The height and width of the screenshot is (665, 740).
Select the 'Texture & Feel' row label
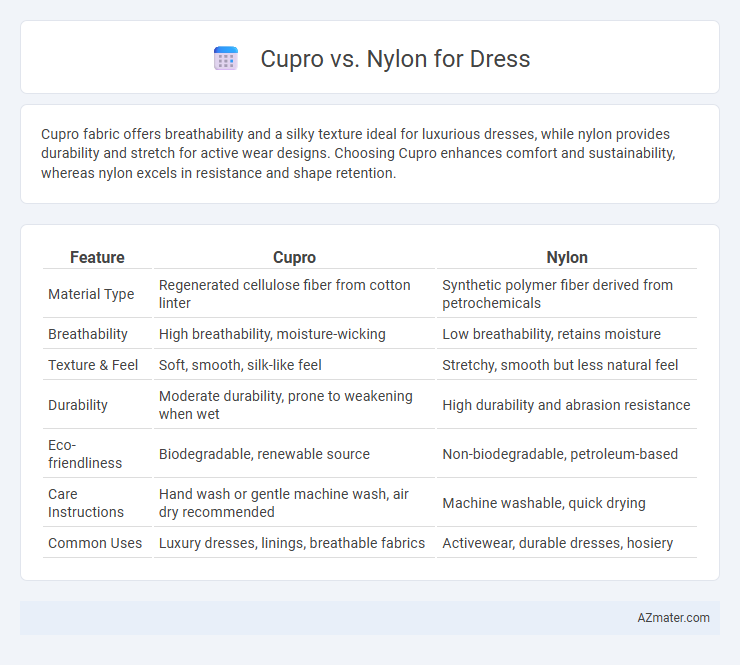(x=93, y=365)
